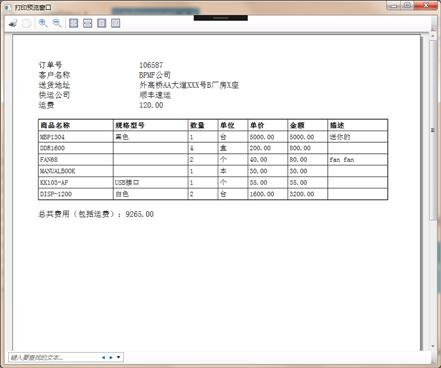Set view to actual size icon
Viewport: 441px width, 368px height.
[73, 23]
